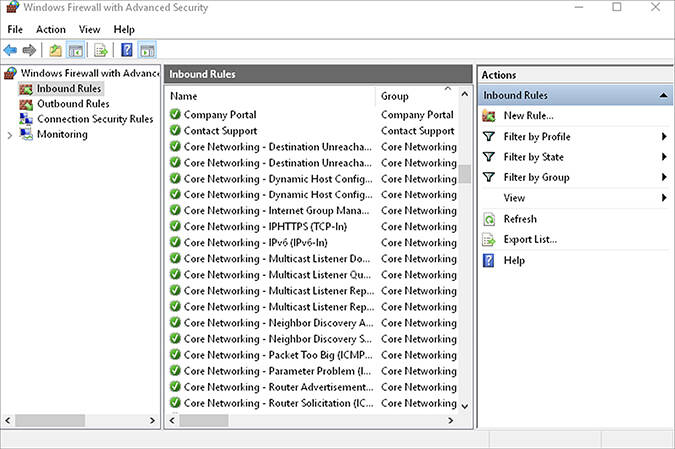Click the Filter by State funnel icon

pos(489,157)
